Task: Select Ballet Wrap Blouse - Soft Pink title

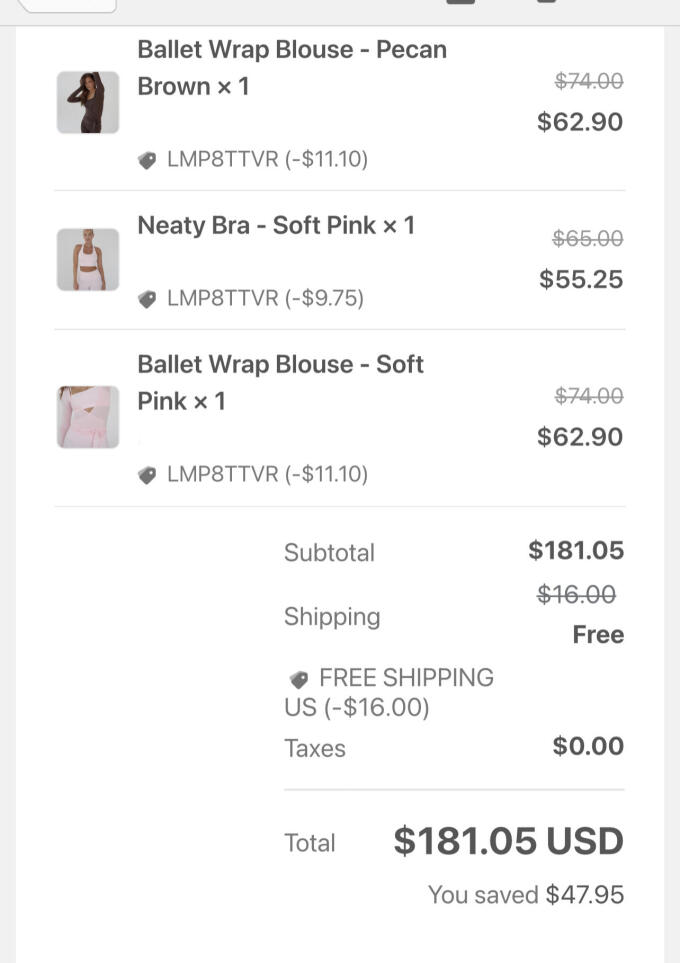Action: (280, 382)
